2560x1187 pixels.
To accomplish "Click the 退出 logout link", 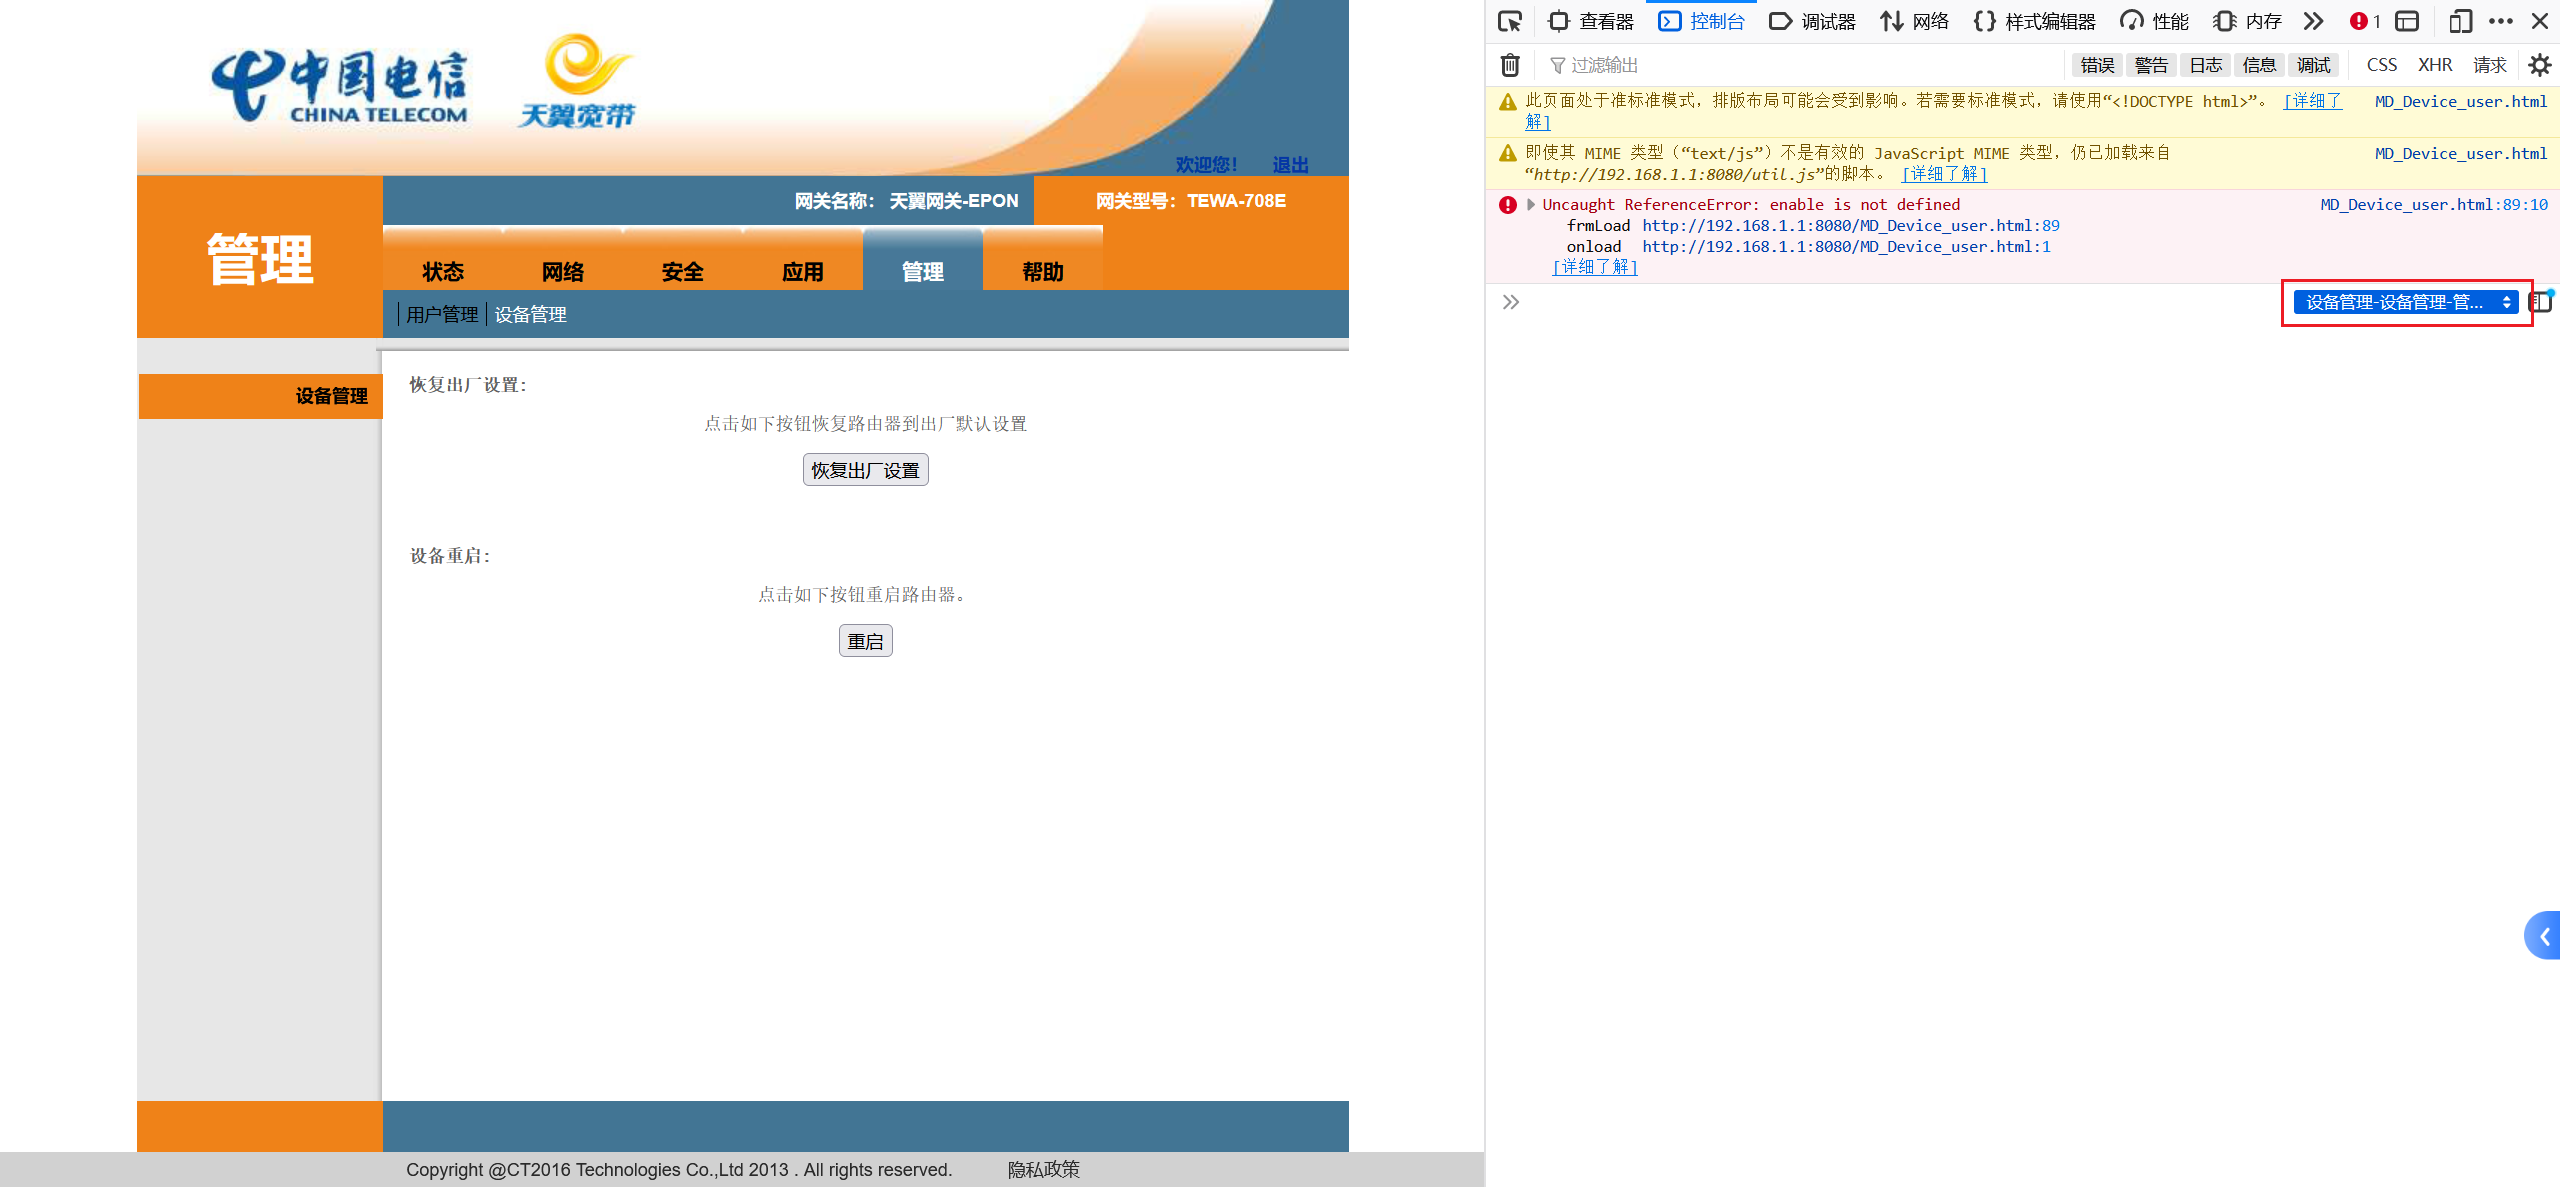I will click(1290, 164).
